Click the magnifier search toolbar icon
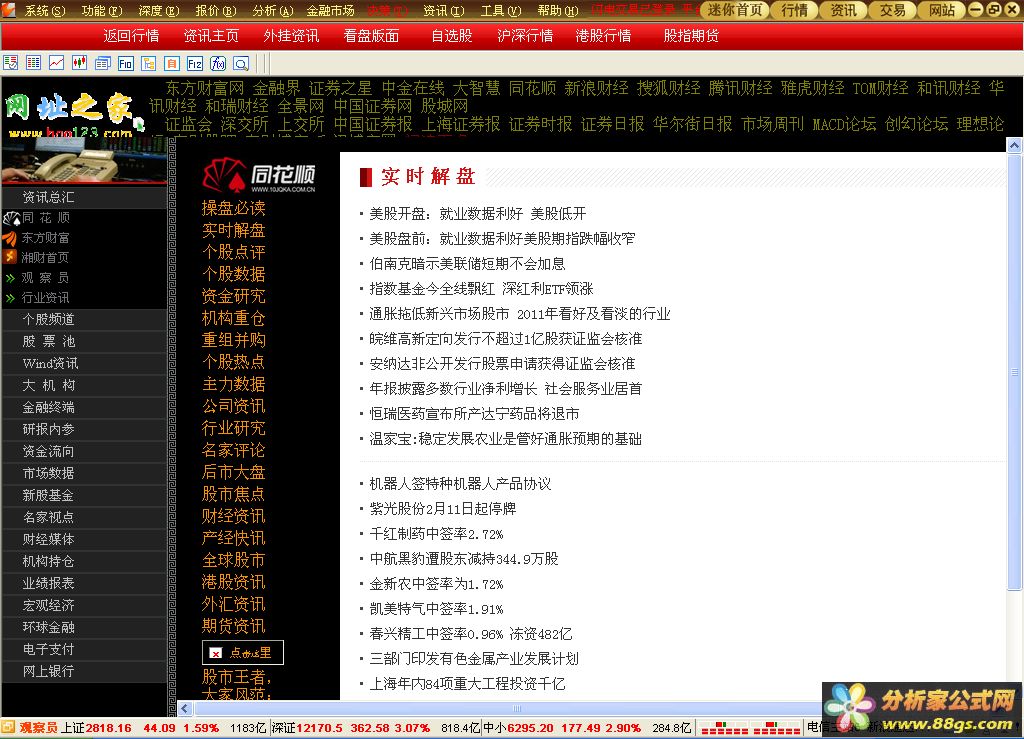The image size is (1024, 739). click(241, 63)
